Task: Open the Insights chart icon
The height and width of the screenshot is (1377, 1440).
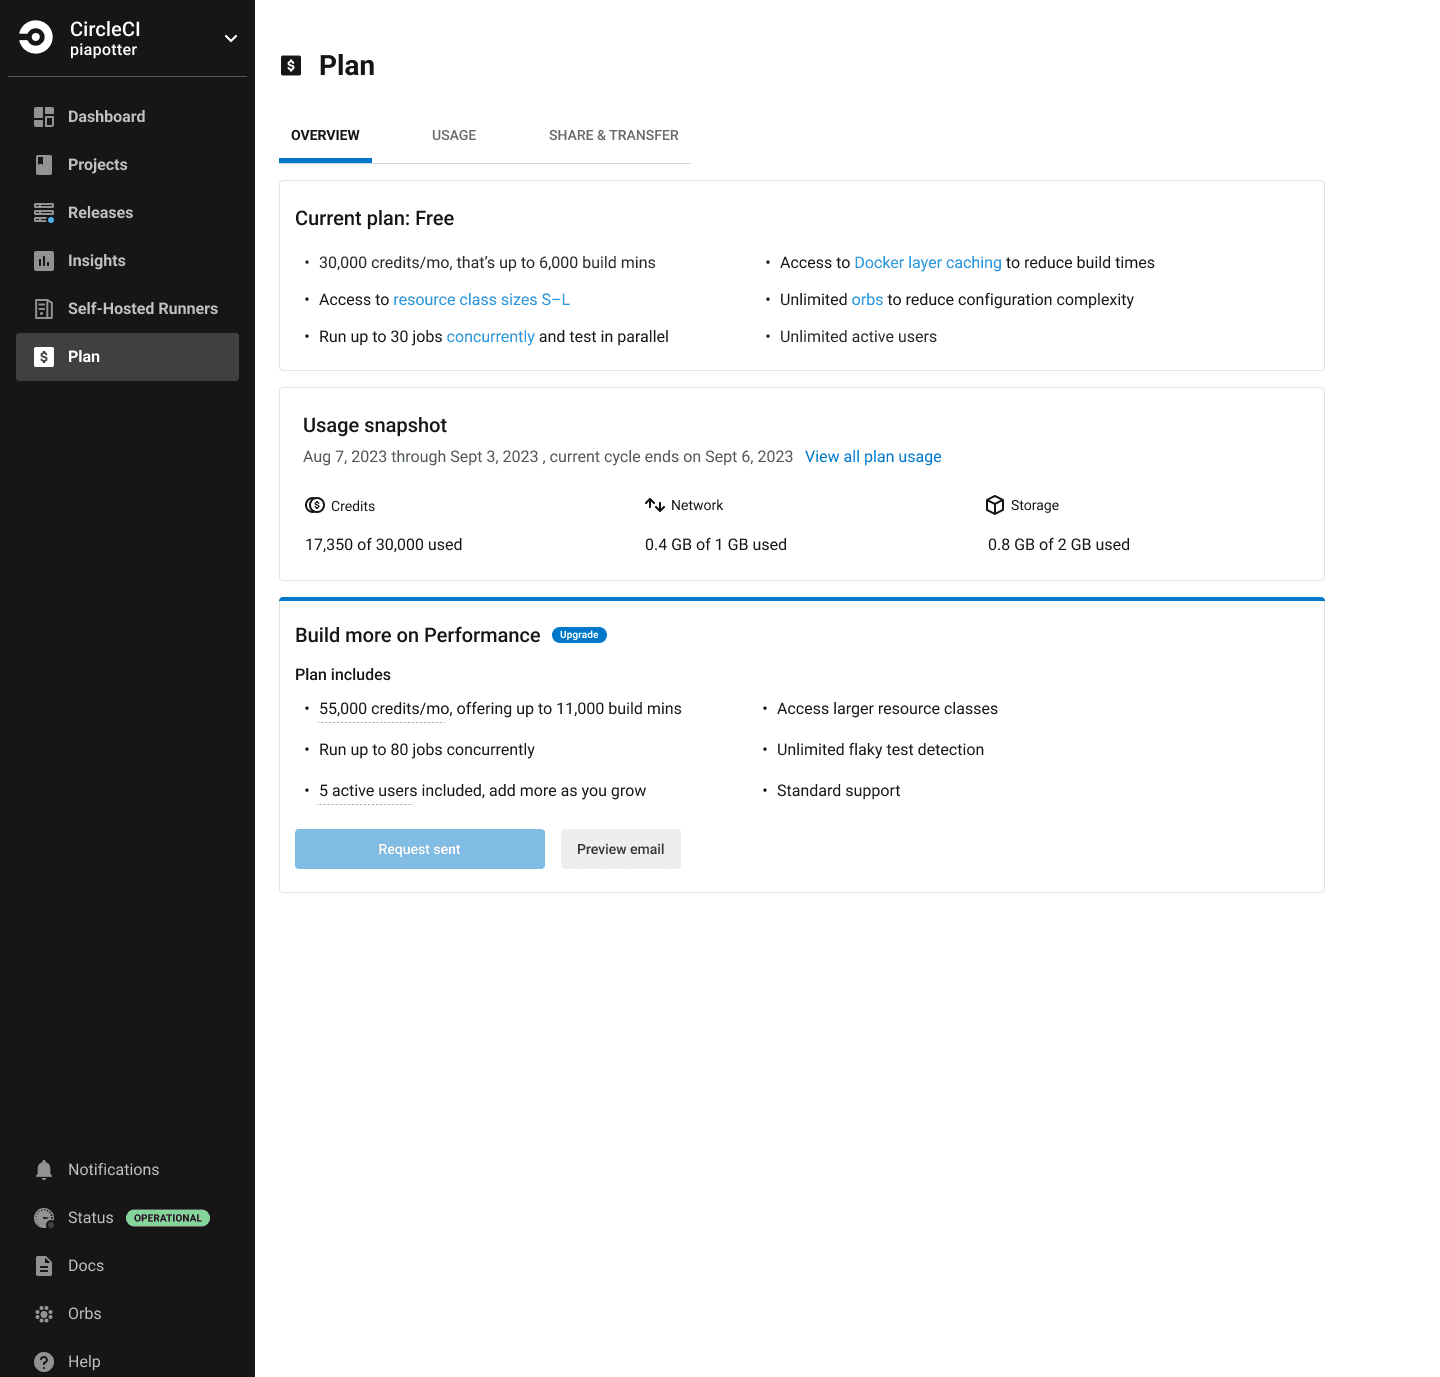Action: coord(44,261)
